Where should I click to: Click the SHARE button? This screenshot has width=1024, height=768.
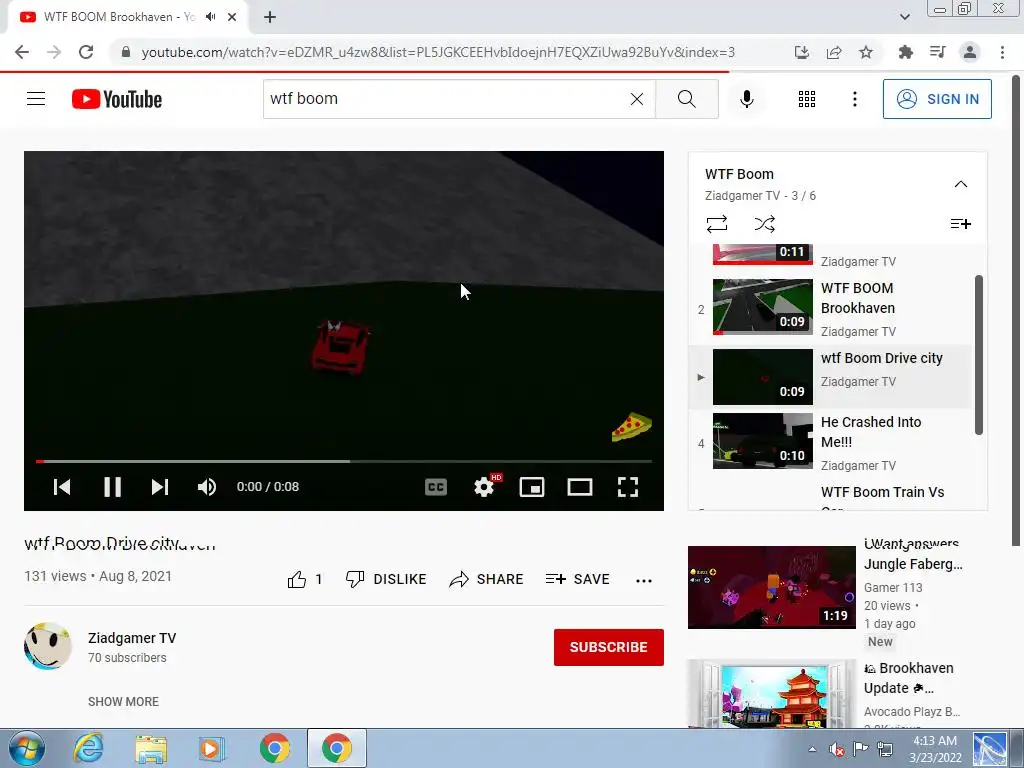486,579
